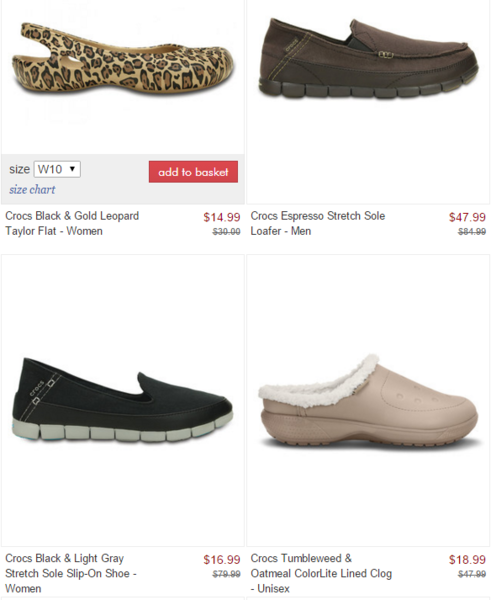Image resolution: width=491 pixels, height=600 pixels.
Task: Click the black slip-on shoe image
Action: click(x=122, y=401)
